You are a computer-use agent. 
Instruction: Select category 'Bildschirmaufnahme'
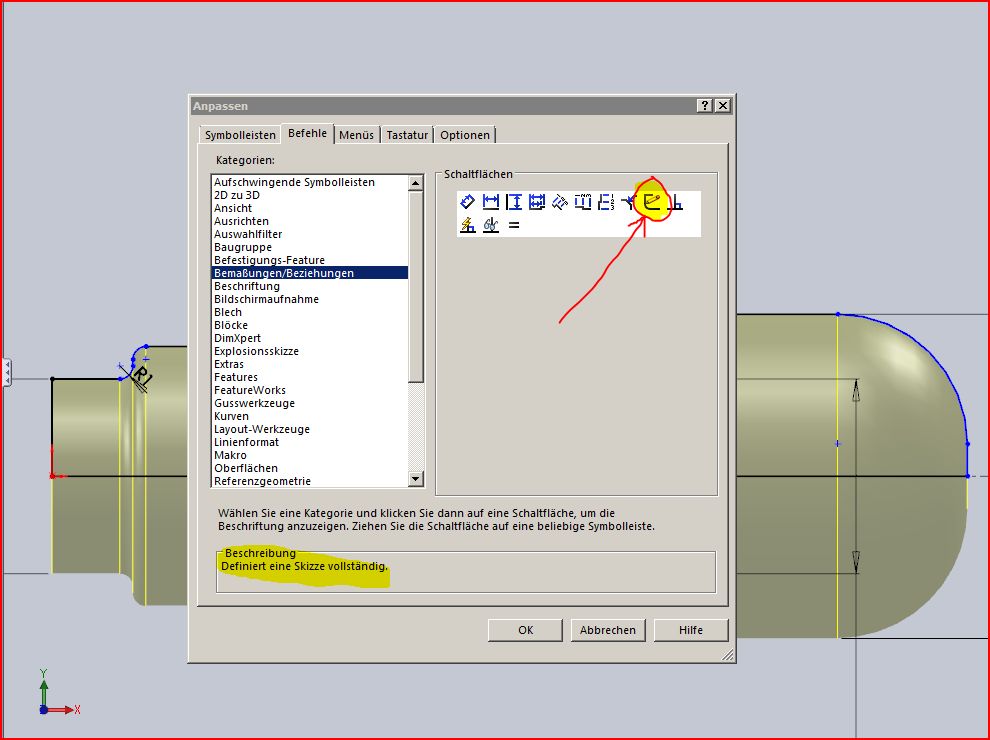pyautogui.click(x=309, y=299)
